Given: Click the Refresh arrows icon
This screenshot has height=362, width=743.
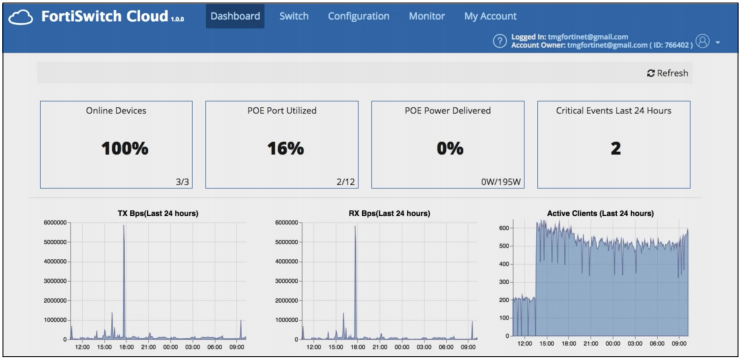Looking at the screenshot, I should (651, 73).
